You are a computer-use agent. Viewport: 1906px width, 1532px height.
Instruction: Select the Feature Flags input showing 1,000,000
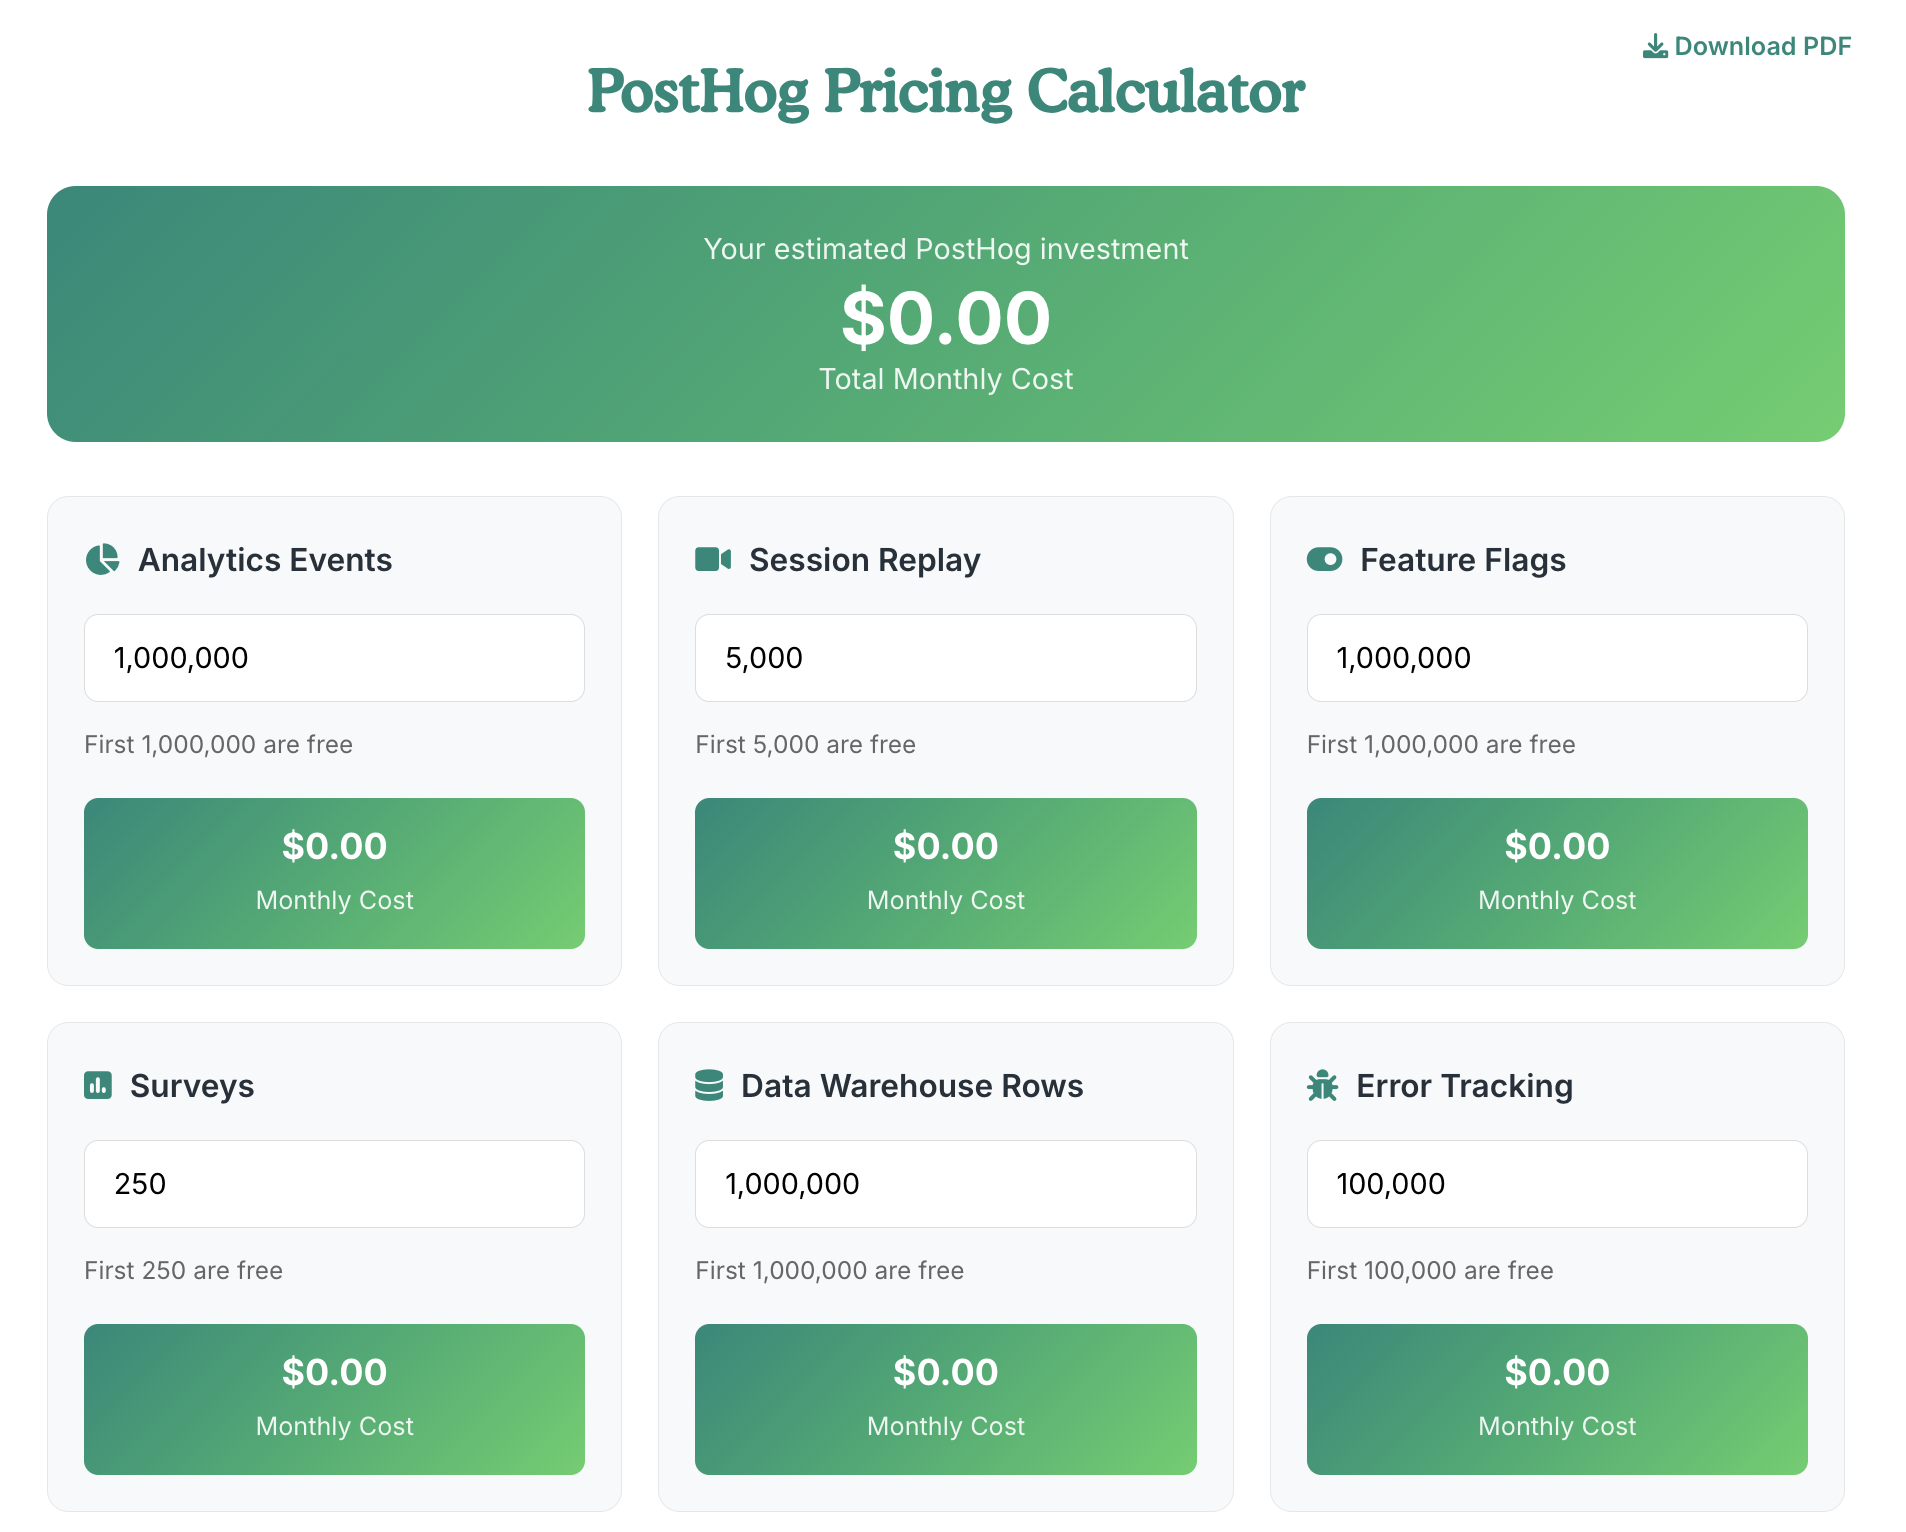pyautogui.click(x=1556, y=657)
